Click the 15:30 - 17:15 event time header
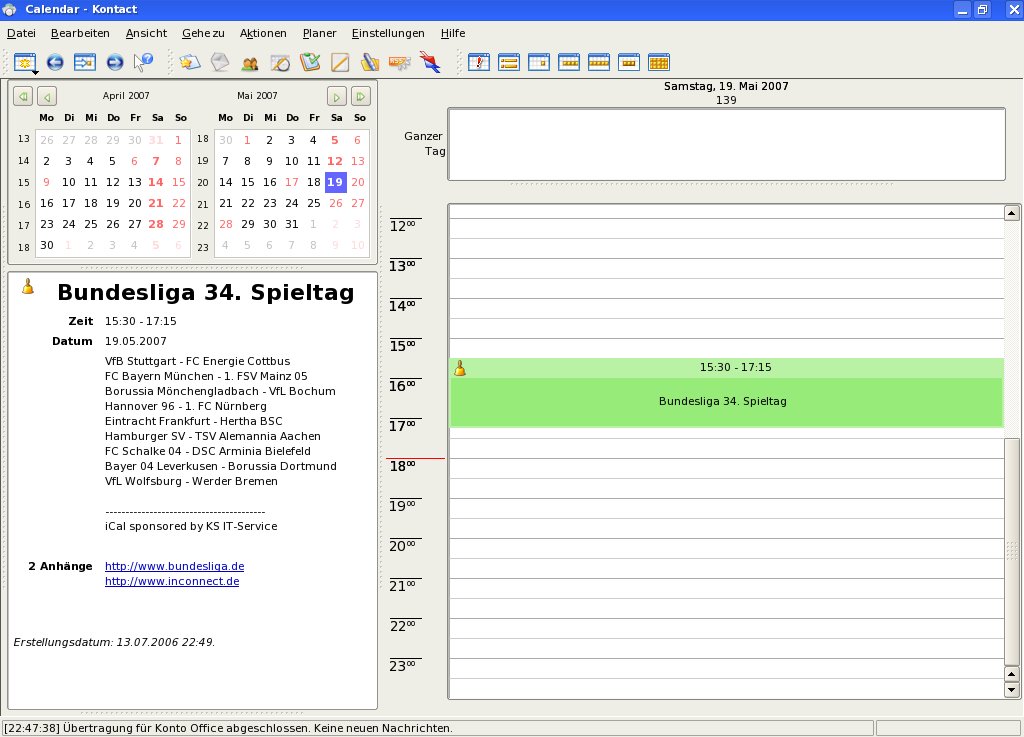The width and height of the screenshot is (1024, 737). (735, 368)
